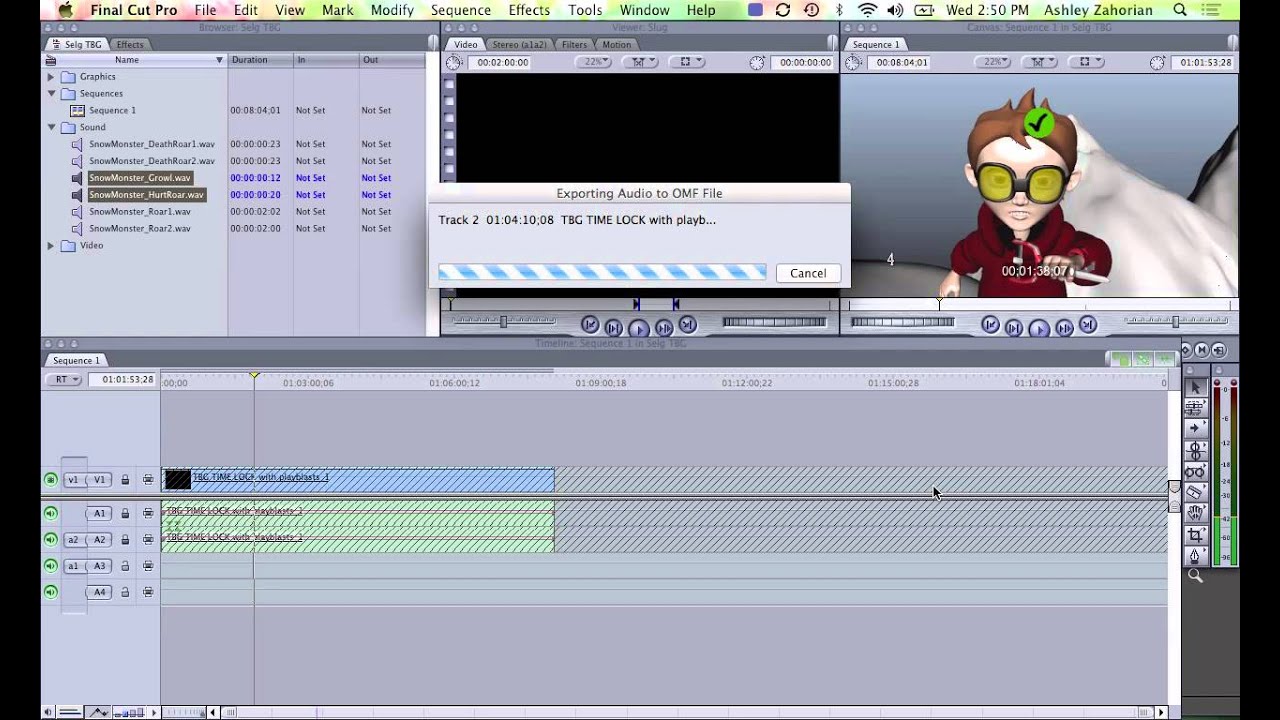The height and width of the screenshot is (720, 1280).
Task: Click the magnifier icon below the tool palette
Action: click(1194, 576)
